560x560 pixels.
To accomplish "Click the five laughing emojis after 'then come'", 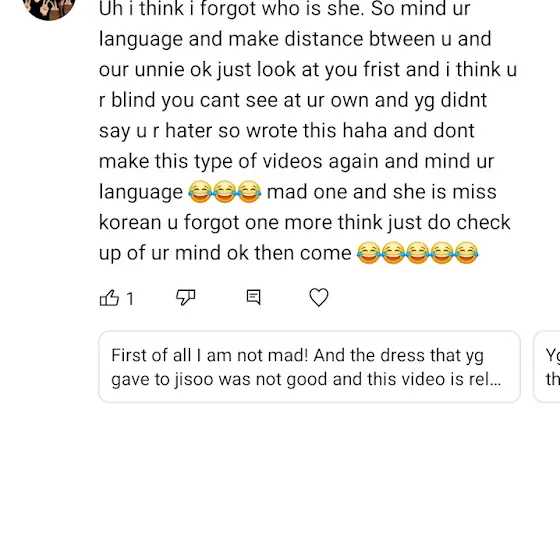I will pyautogui.click(x=418, y=253).
